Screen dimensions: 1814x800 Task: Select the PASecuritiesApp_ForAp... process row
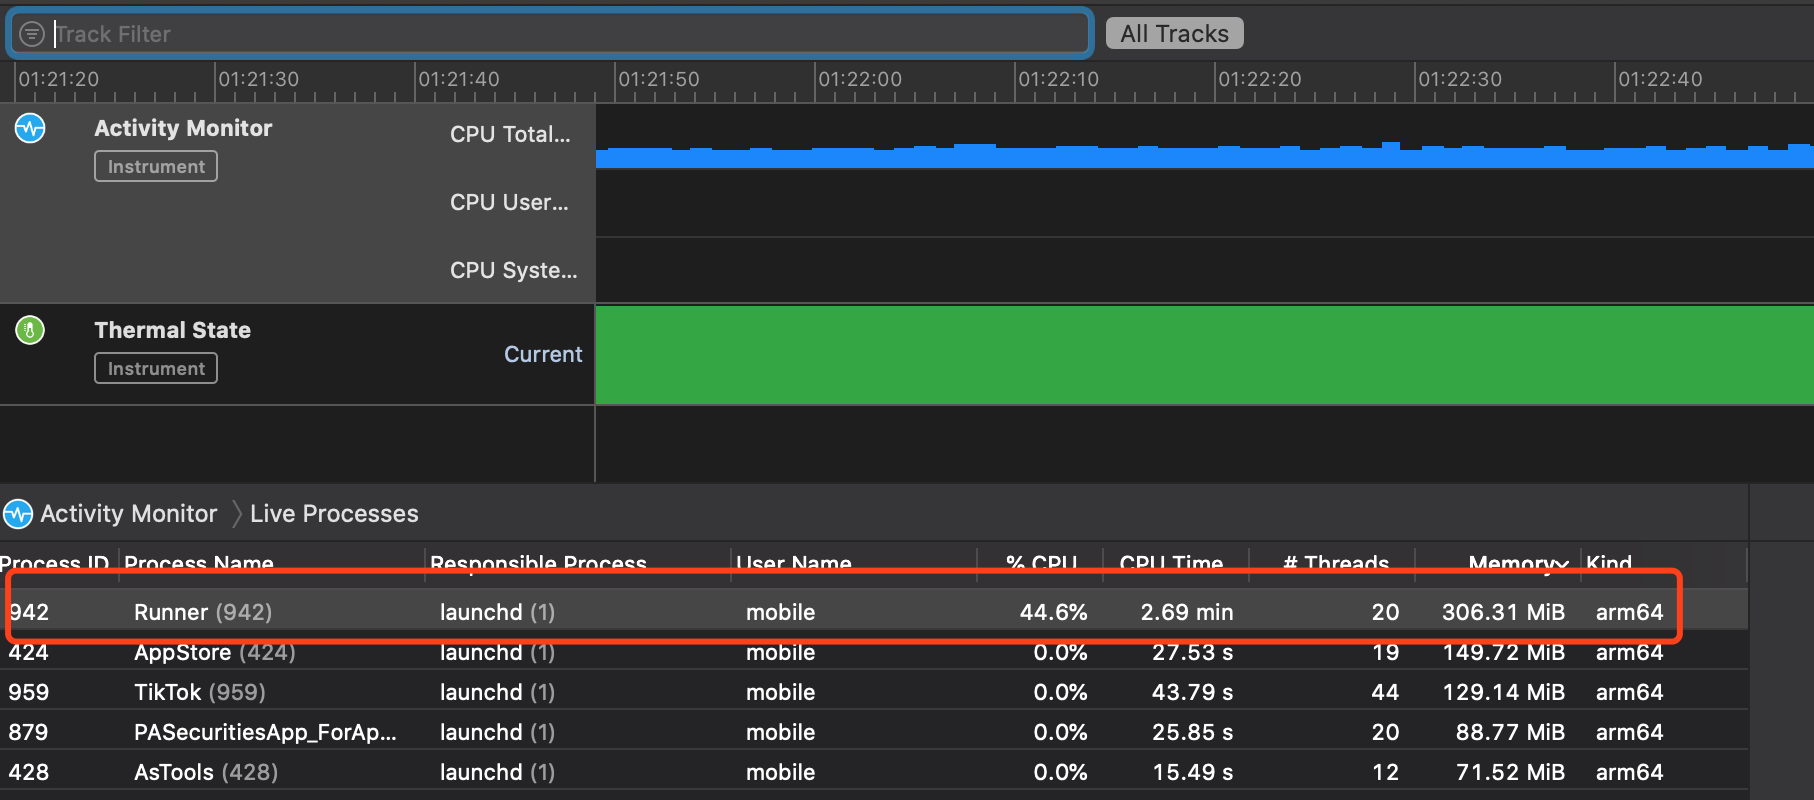[x=874, y=732]
